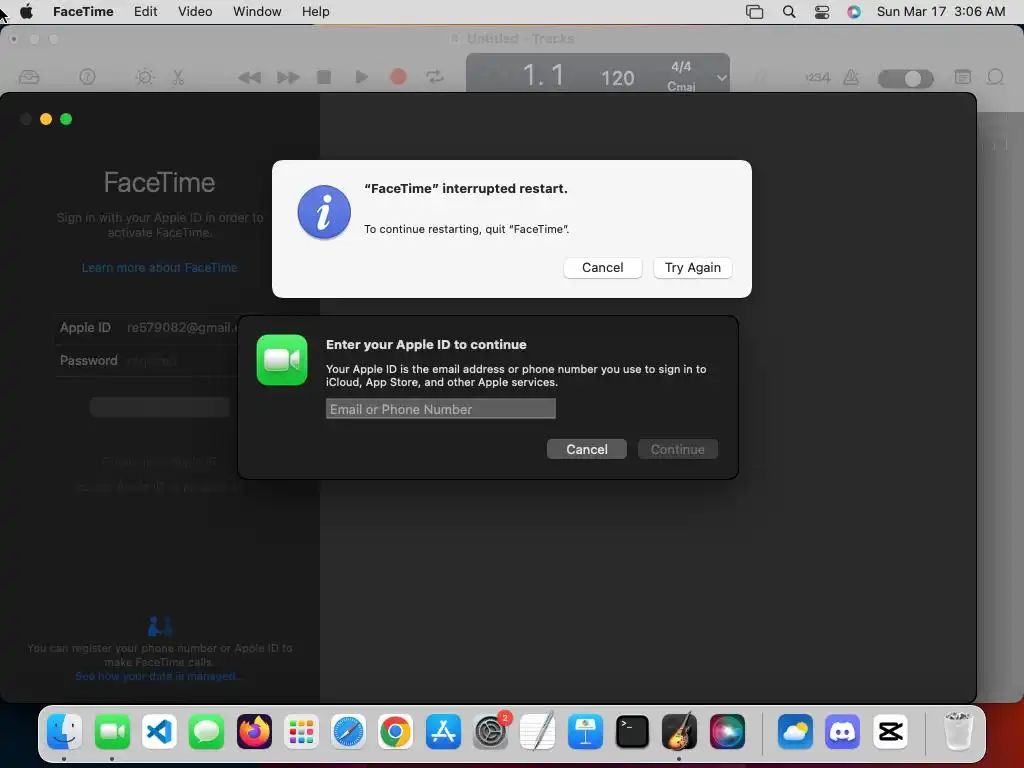
Task: Open the Window menu
Action: pos(257,12)
